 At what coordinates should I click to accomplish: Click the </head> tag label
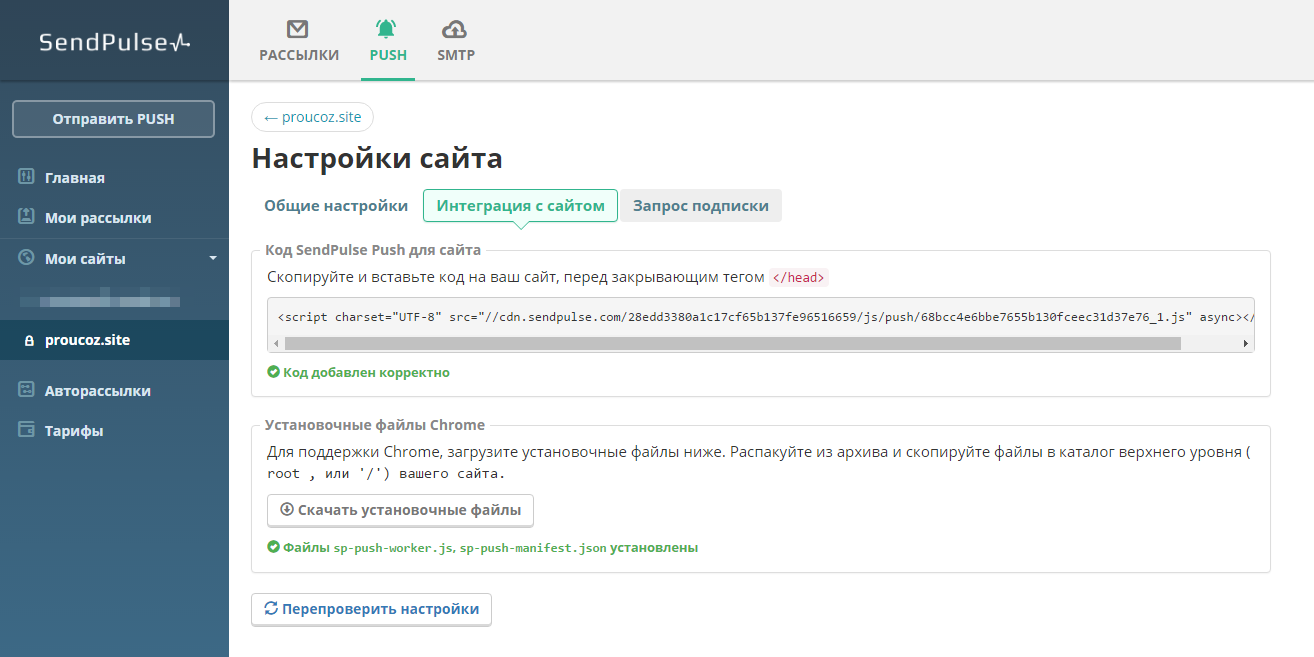[799, 277]
